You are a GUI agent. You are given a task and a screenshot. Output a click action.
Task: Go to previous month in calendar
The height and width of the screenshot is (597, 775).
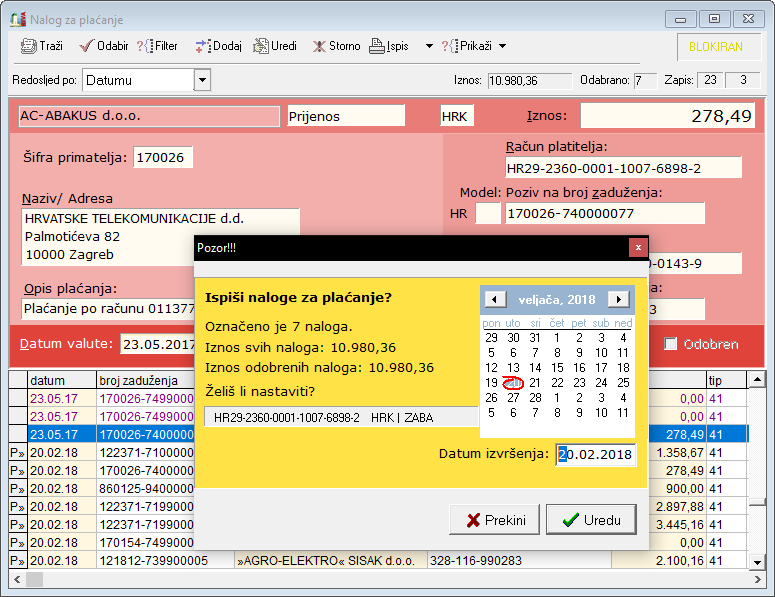(x=493, y=299)
